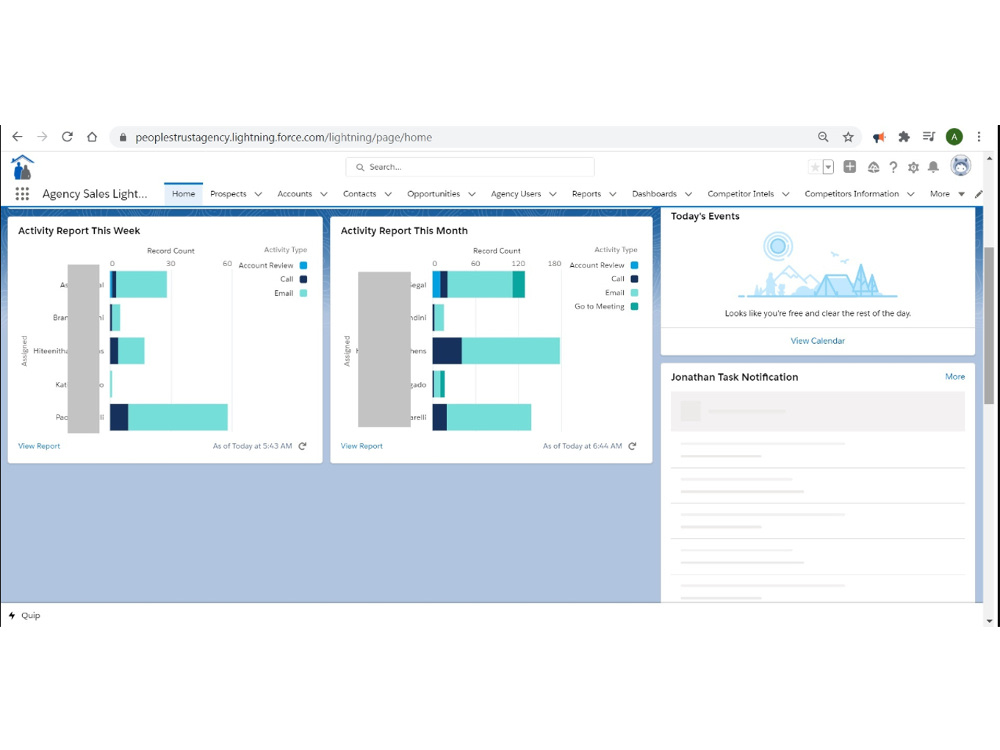Open the favorites list dropdown
1000x750 pixels.
point(828,167)
